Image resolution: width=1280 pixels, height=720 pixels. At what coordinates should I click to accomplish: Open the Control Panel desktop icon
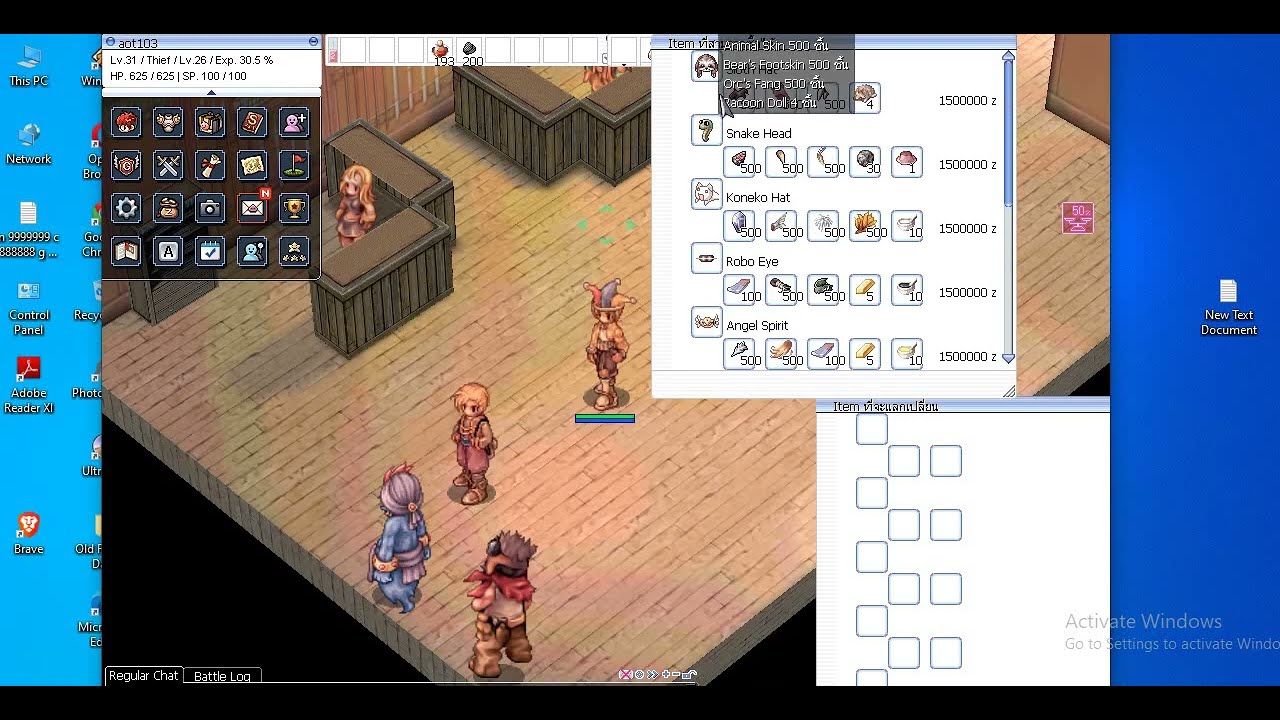click(x=28, y=308)
